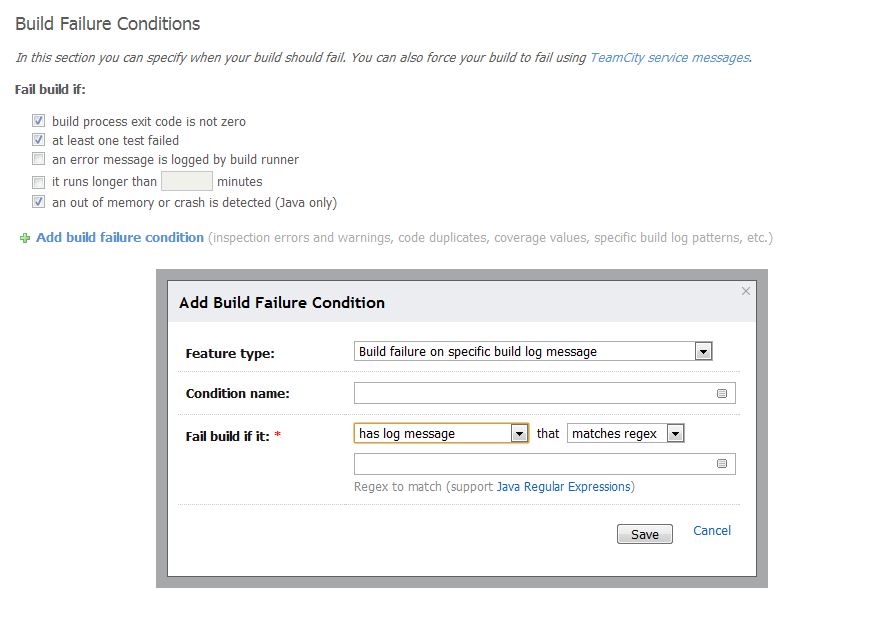
Task: Open the has log message dropdown
Action: (x=441, y=433)
